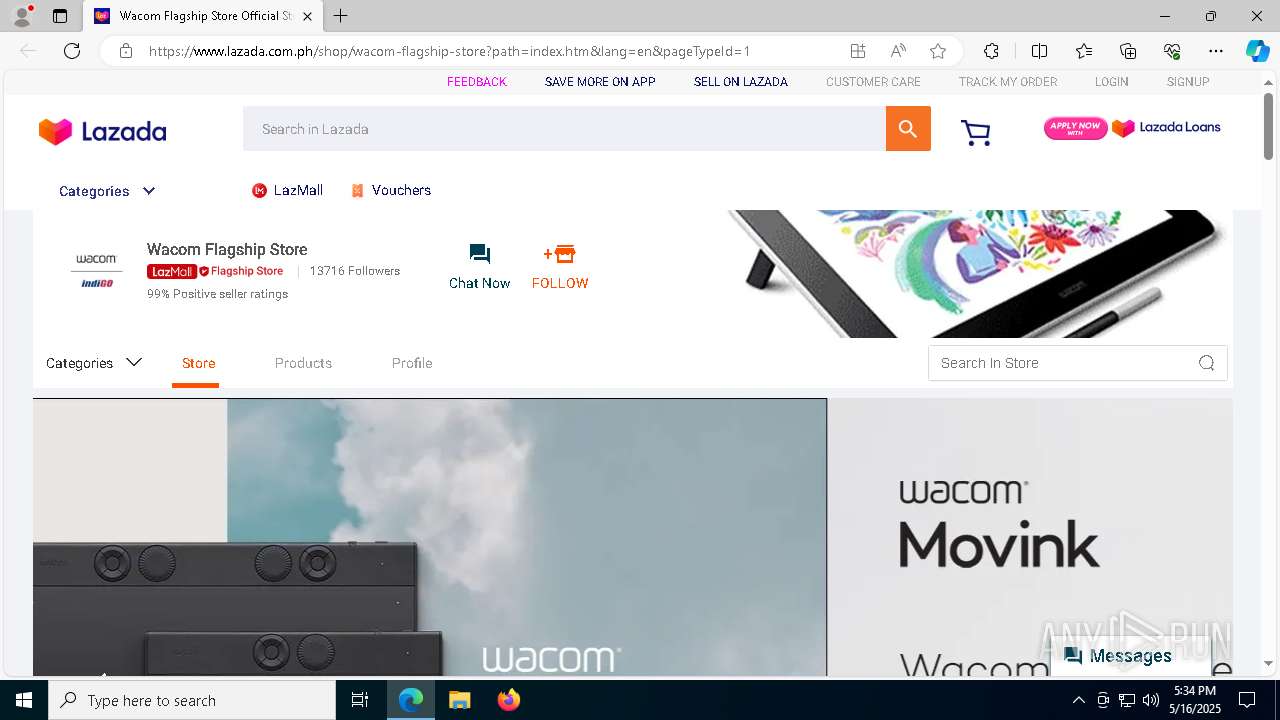Open the Windows Start menu
This screenshot has width=1280, height=720.
pos(24,700)
